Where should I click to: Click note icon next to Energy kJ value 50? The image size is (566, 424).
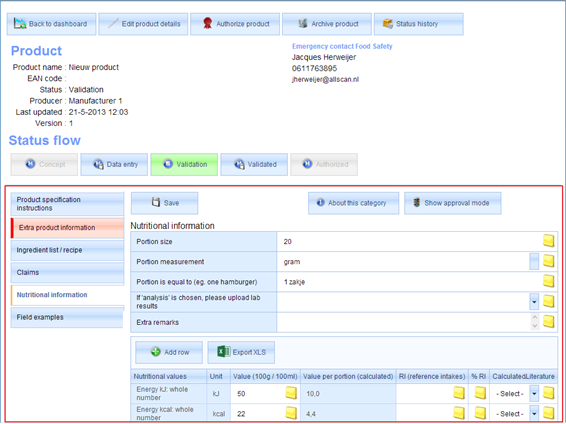[291, 393]
